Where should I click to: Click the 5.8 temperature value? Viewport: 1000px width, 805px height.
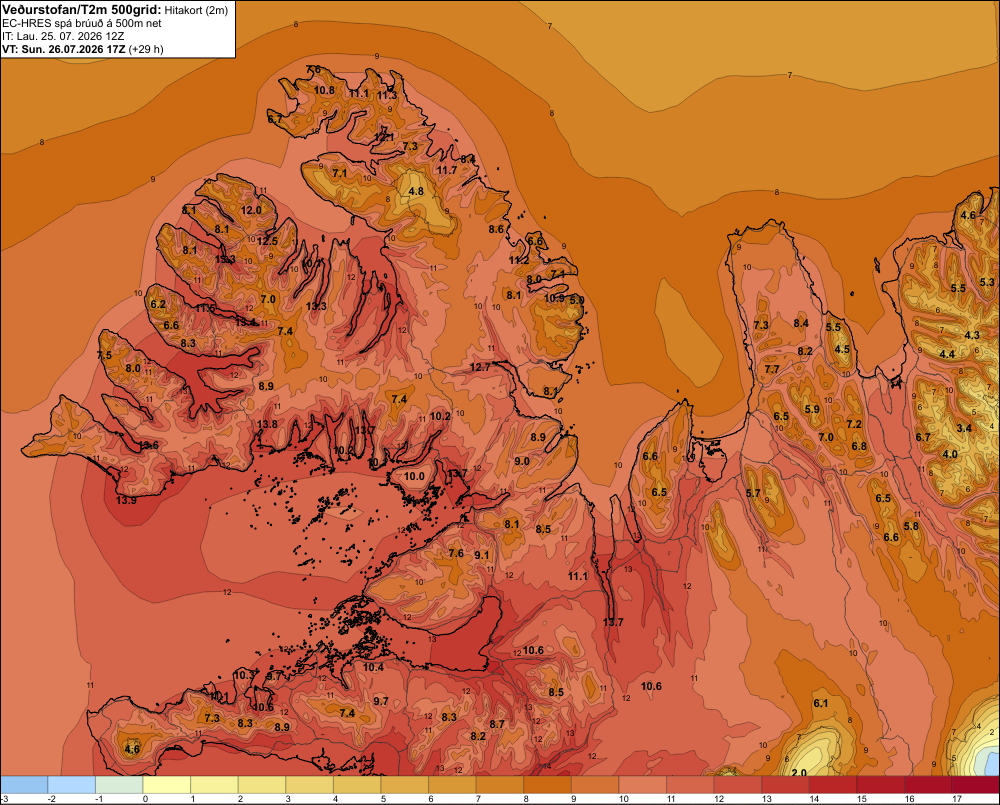coord(911,526)
